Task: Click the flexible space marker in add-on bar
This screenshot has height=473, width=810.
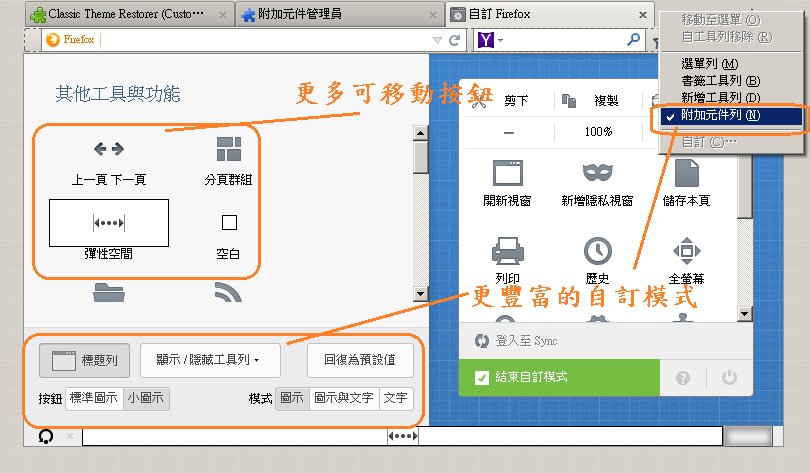Action: click(403, 436)
